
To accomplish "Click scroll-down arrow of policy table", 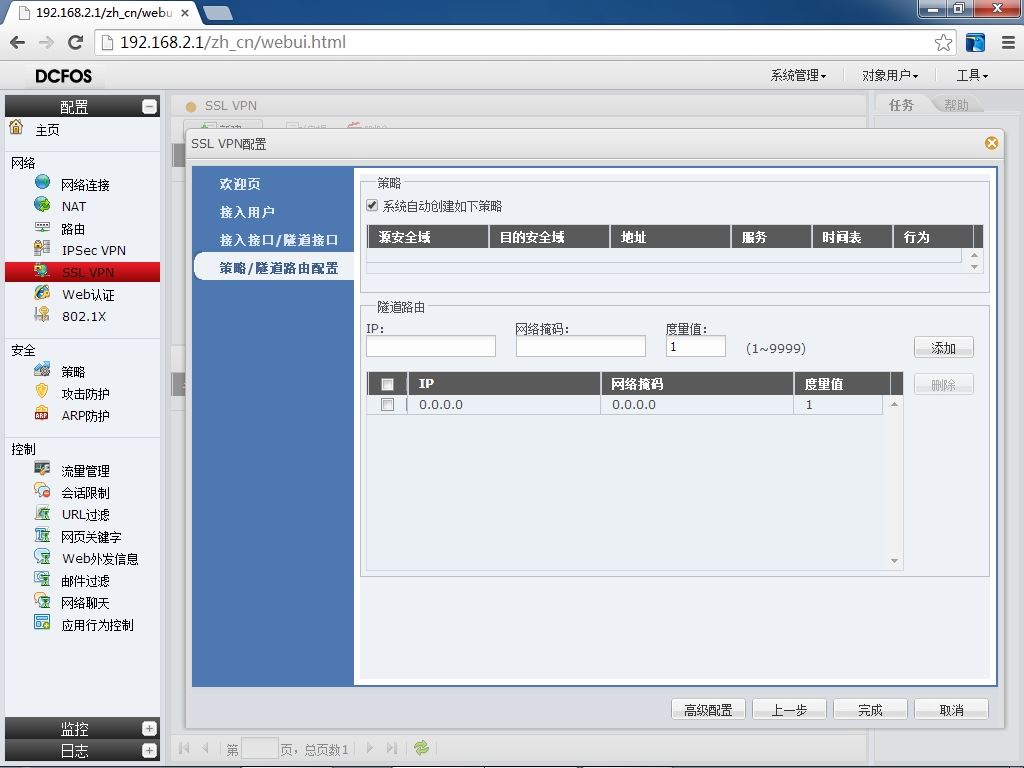I will tap(974, 267).
